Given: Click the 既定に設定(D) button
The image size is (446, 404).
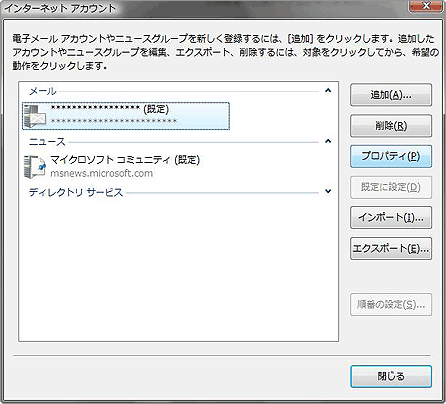Looking at the screenshot, I should click(x=391, y=187).
